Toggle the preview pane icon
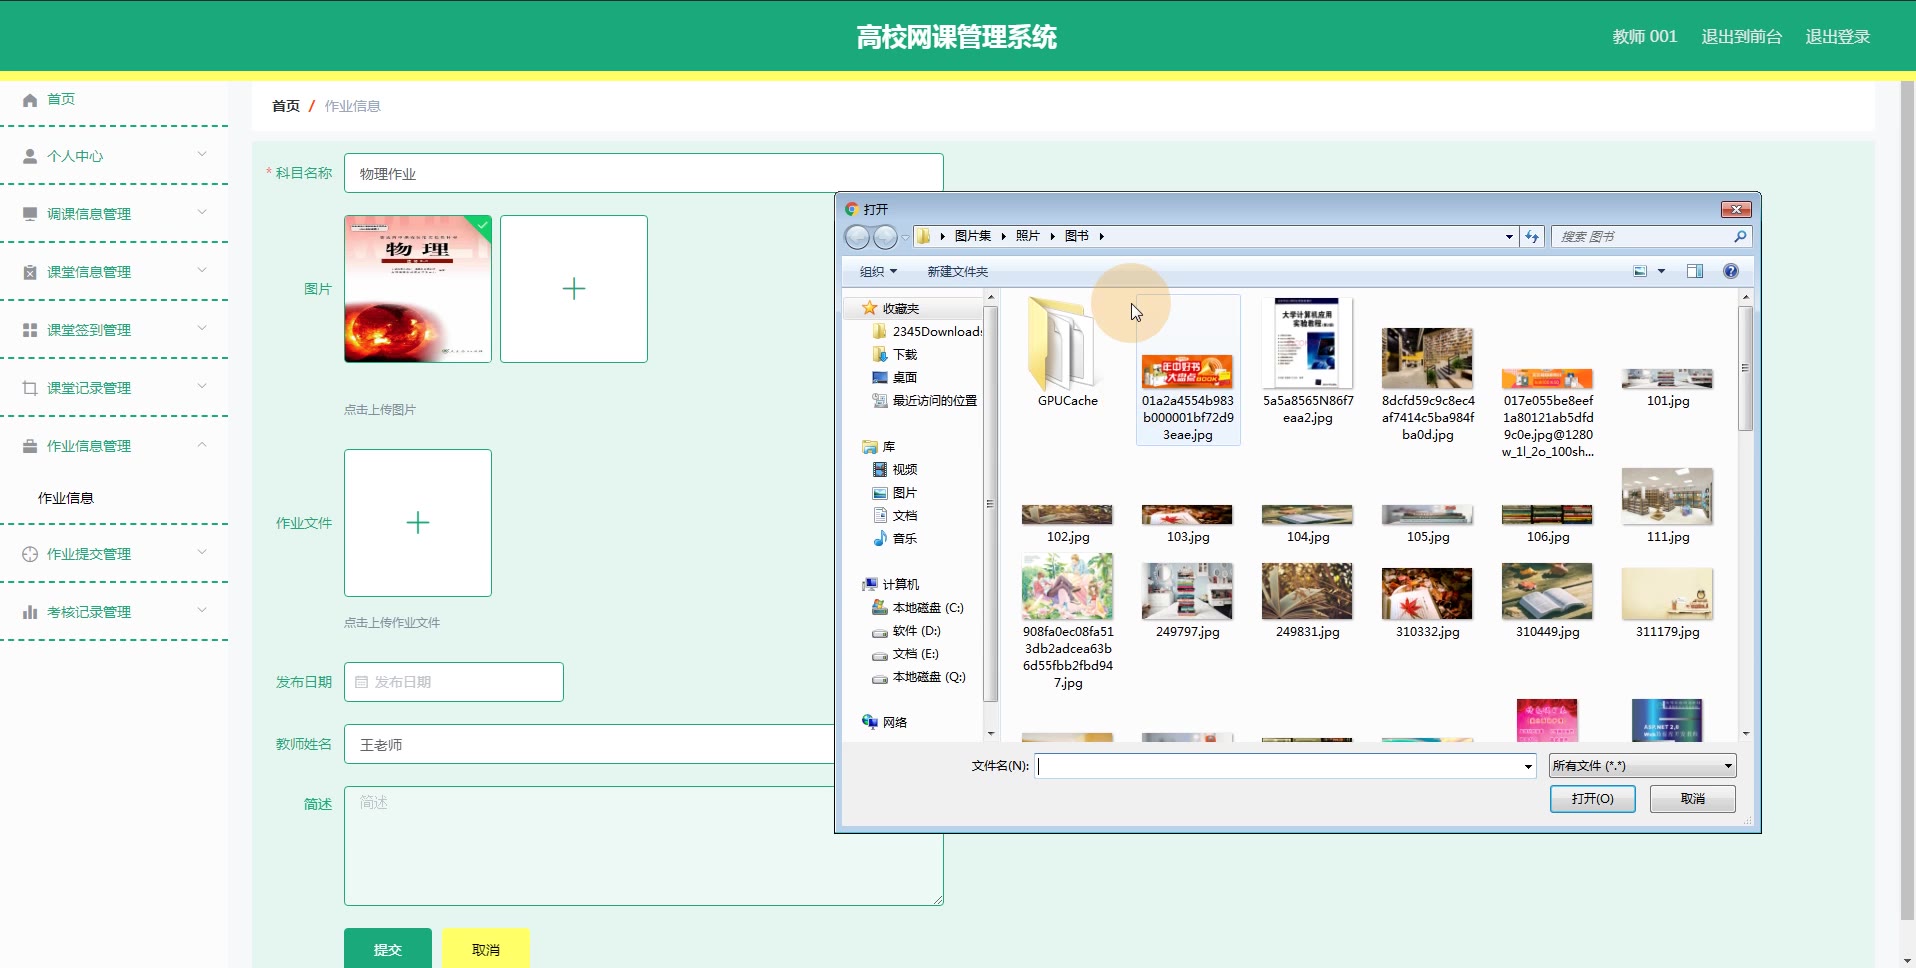The width and height of the screenshot is (1916, 968). pyautogui.click(x=1694, y=271)
